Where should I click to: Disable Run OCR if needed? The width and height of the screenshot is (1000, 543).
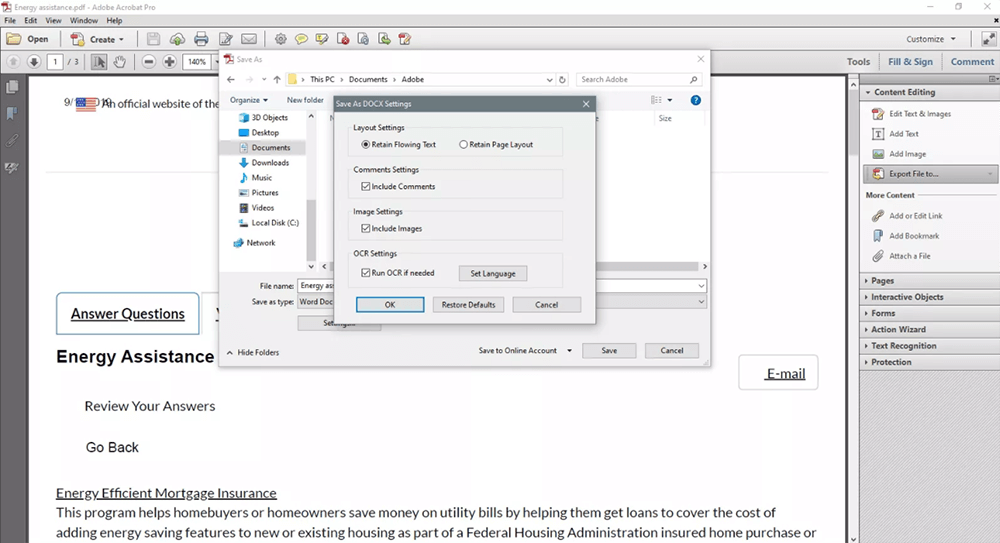(366, 273)
